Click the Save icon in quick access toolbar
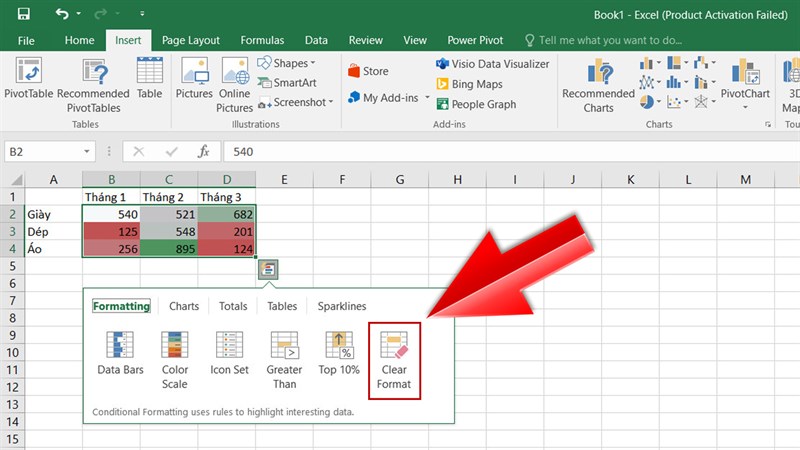Image resolution: width=800 pixels, height=450 pixels. [x=23, y=14]
